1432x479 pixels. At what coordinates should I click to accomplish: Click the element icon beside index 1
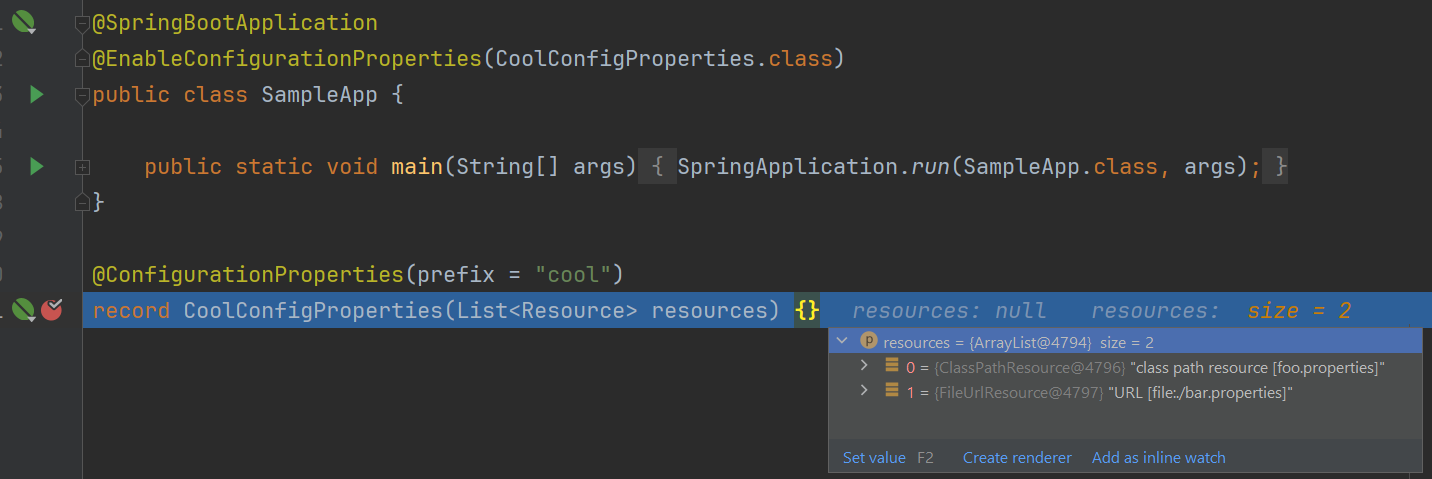click(892, 391)
